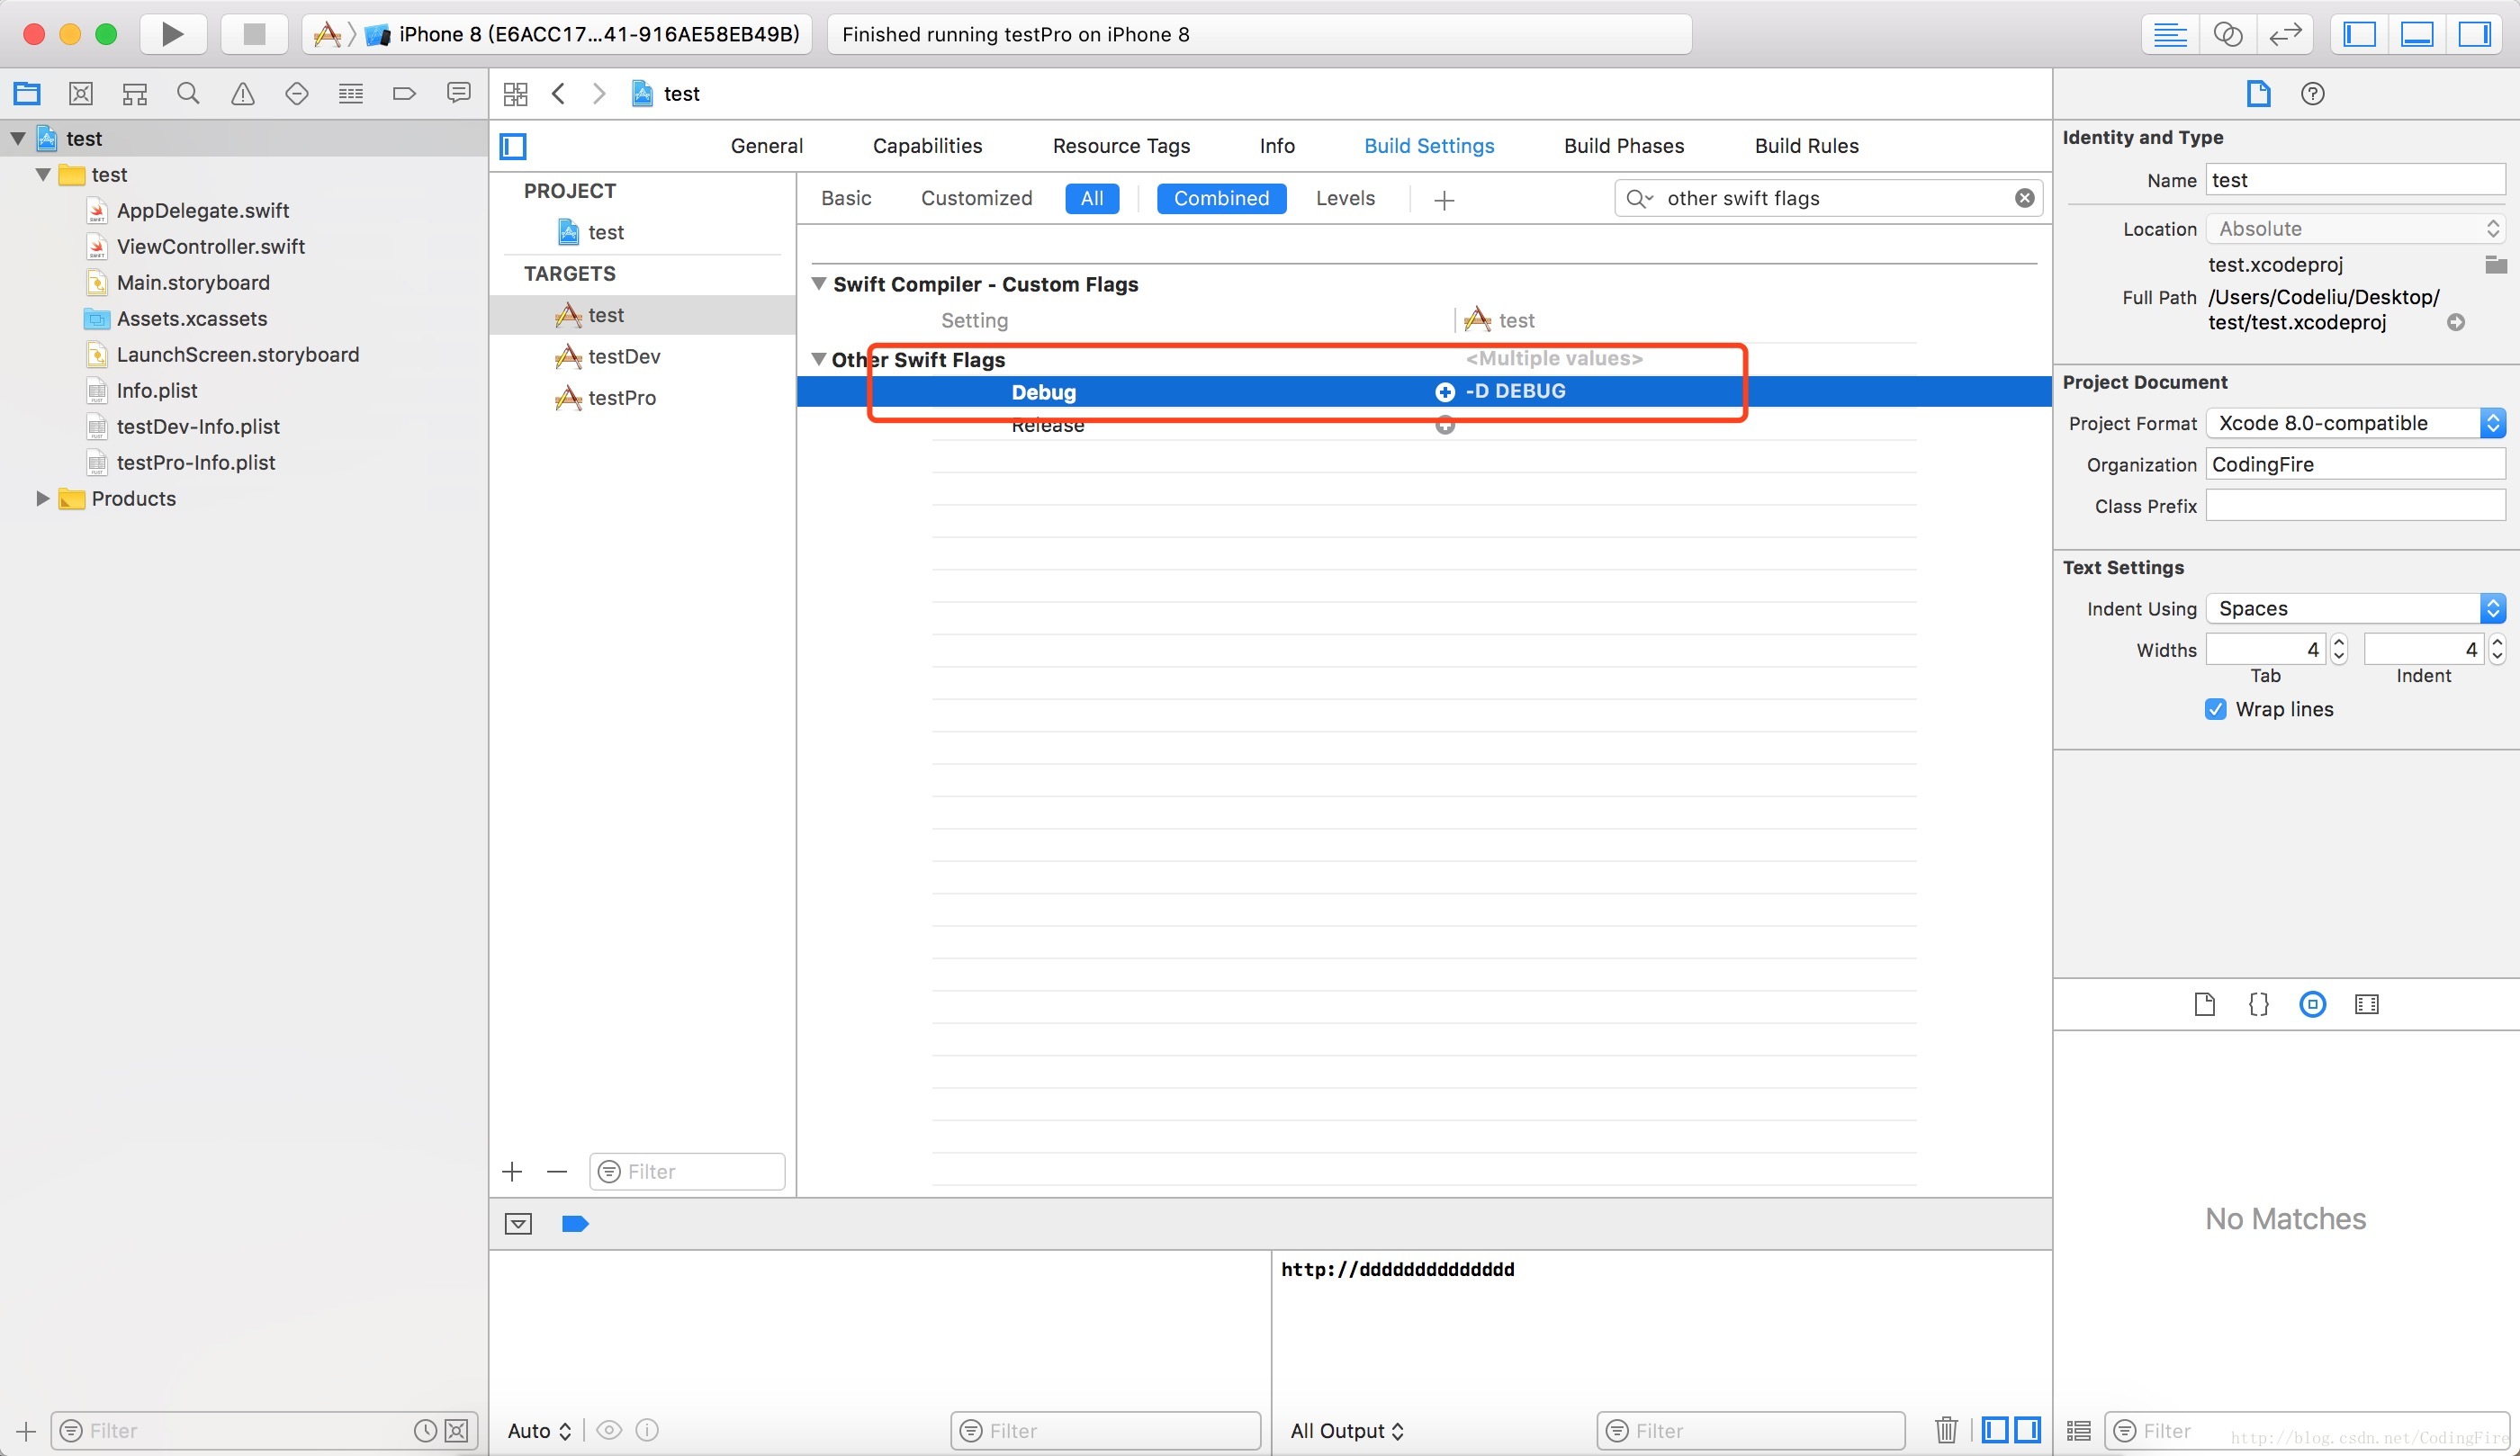Select the Build Settings tab
Viewport: 2520px width, 1456px height.
click(x=1426, y=144)
